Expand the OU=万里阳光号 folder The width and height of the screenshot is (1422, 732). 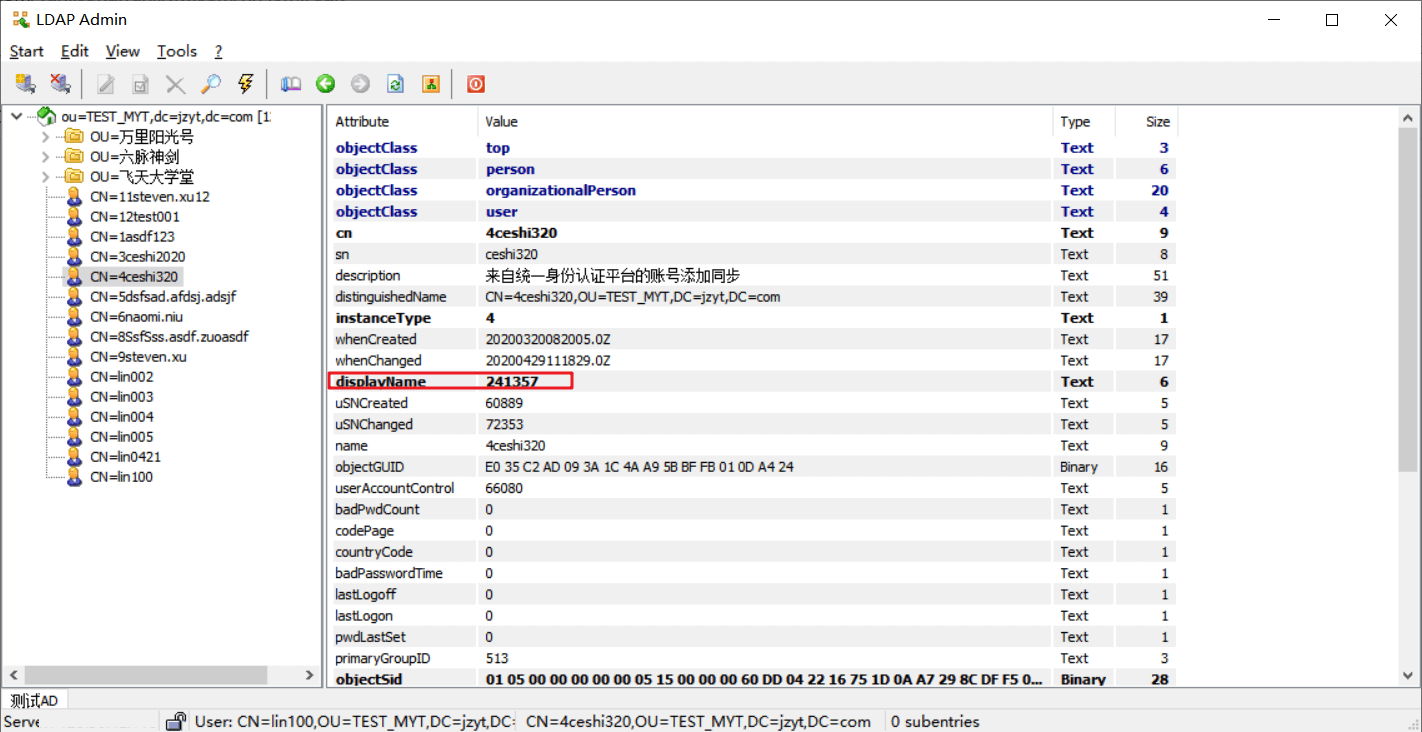click(46, 137)
